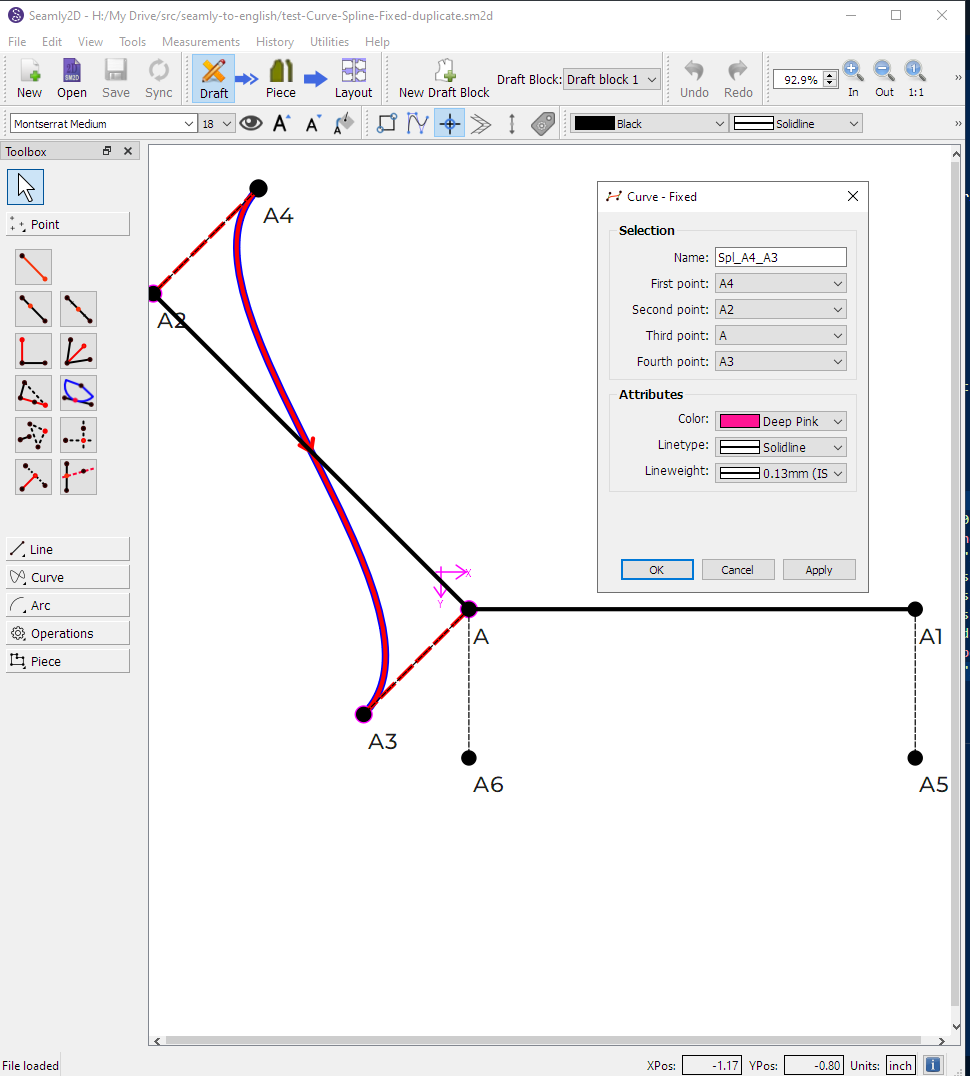Image resolution: width=970 pixels, height=1076 pixels.
Task: Click the Zoom In magnifier icon
Action: click(852, 71)
